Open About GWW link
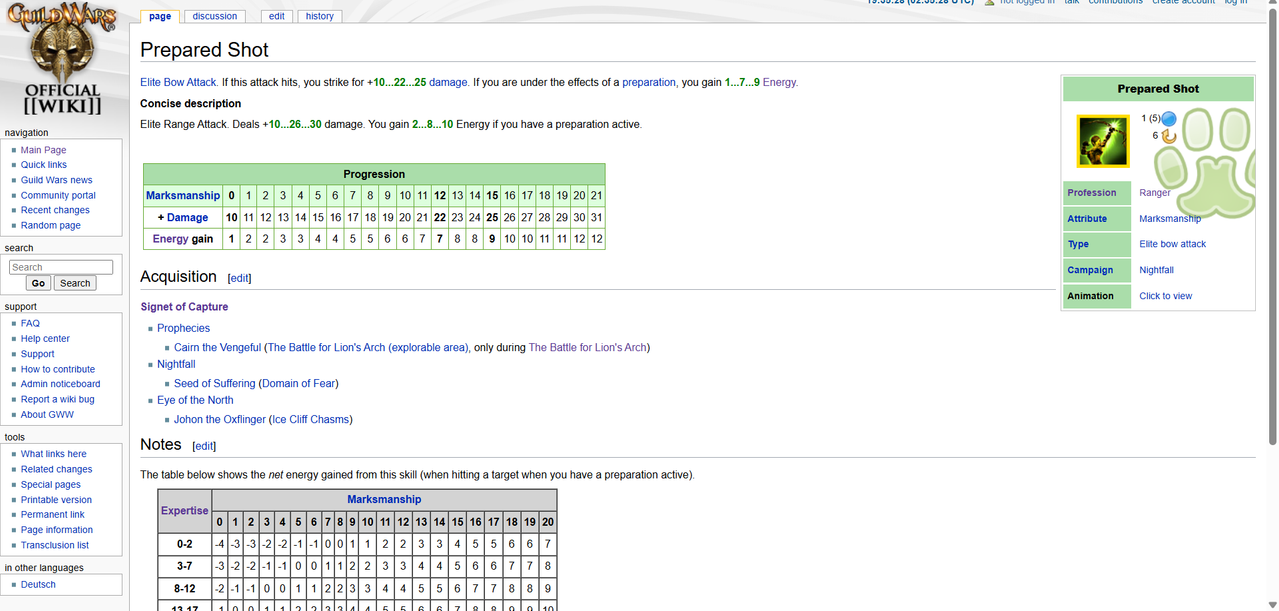 coord(47,414)
